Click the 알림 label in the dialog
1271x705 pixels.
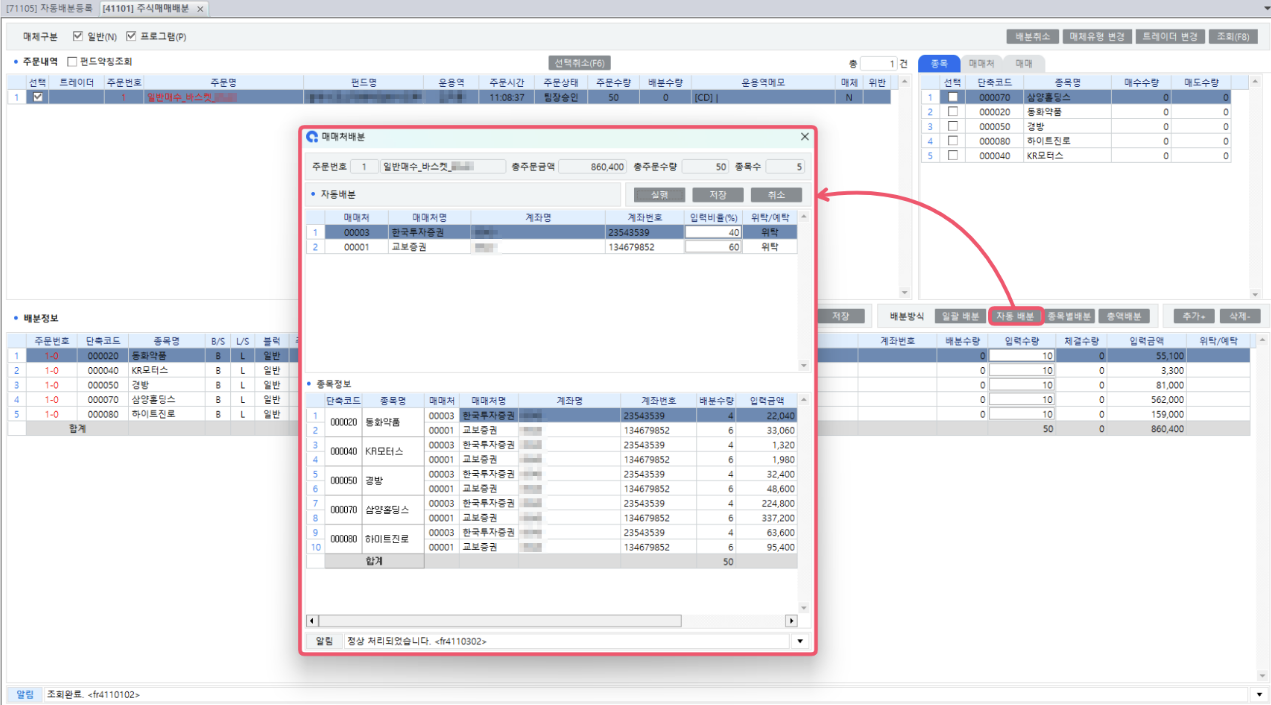click(x=324, y=641)
